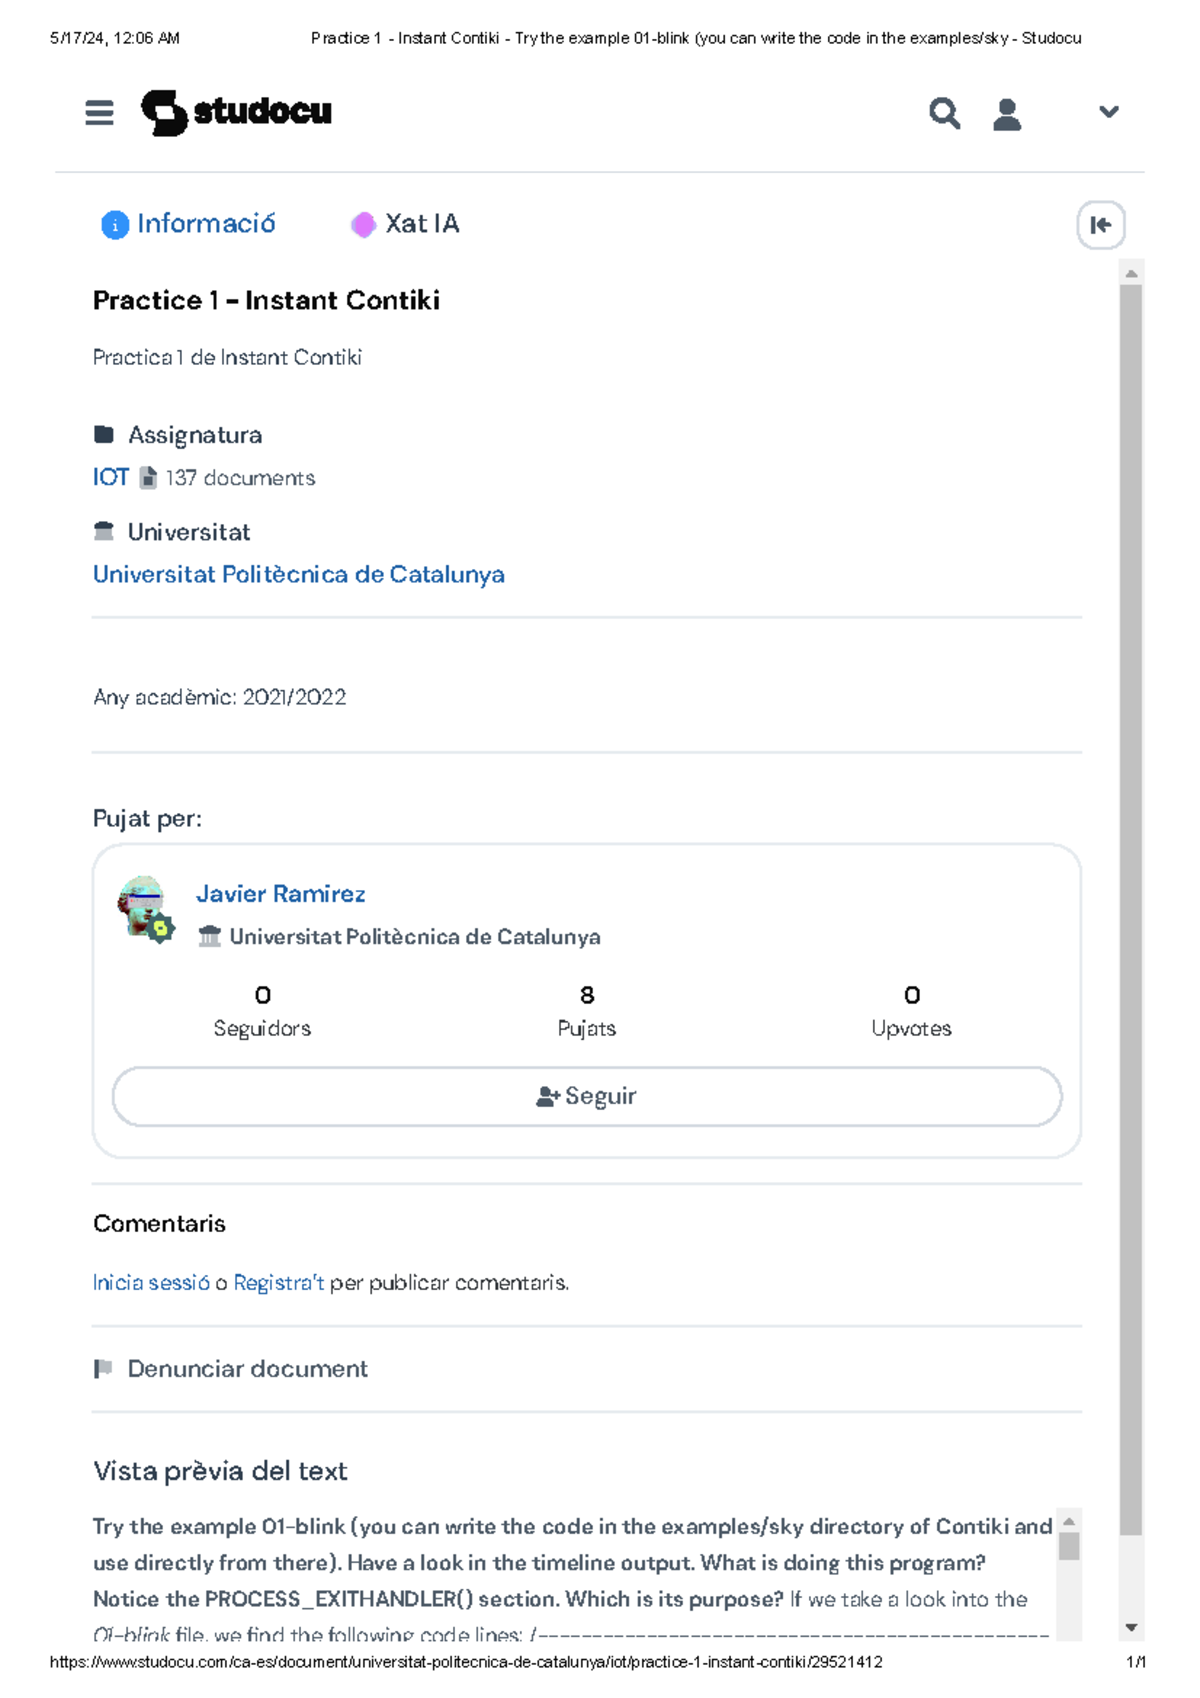Switch to the Xat IA tab
Screen dimensions: 1200x1698
click(x=406, y=224)
